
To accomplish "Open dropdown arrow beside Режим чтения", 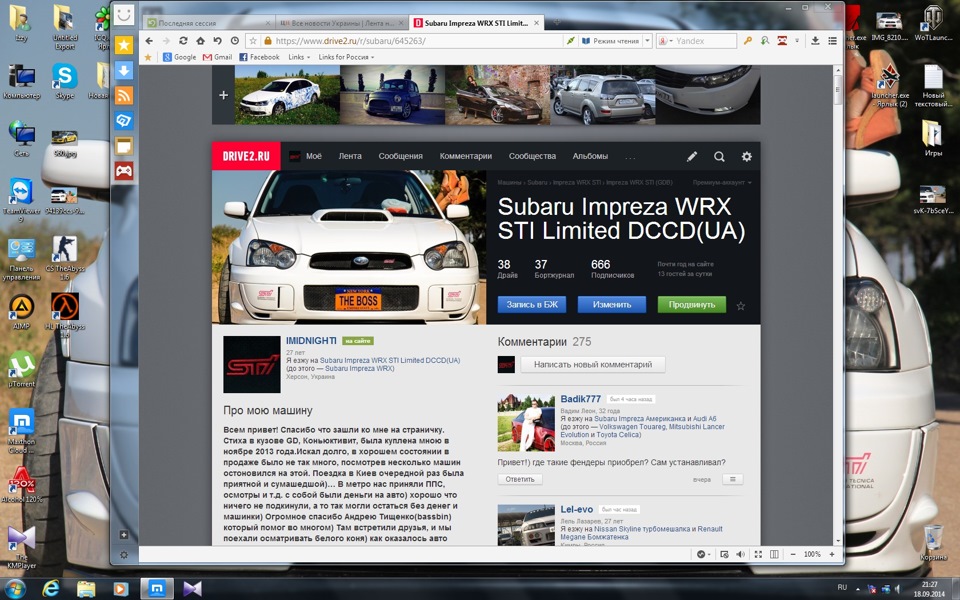I will pos(647,41).
